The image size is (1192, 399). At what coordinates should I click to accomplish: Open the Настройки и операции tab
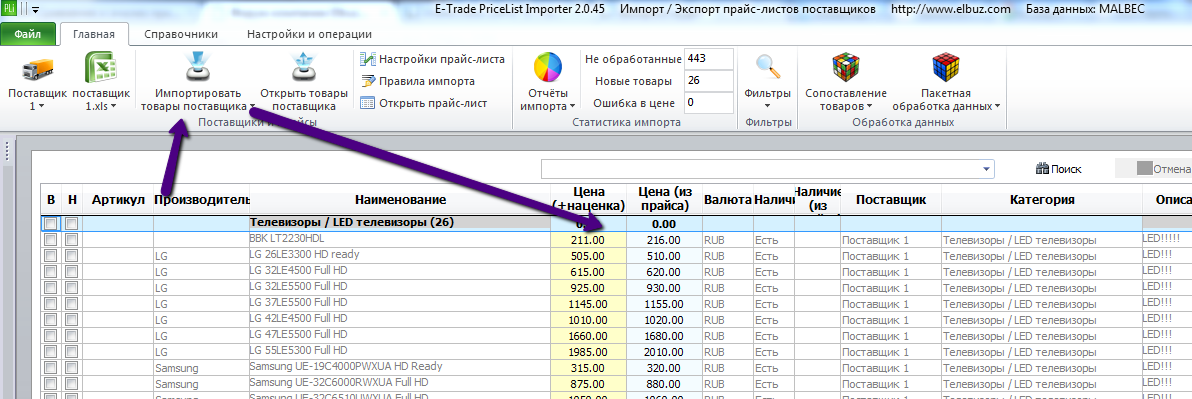point(309,34)
